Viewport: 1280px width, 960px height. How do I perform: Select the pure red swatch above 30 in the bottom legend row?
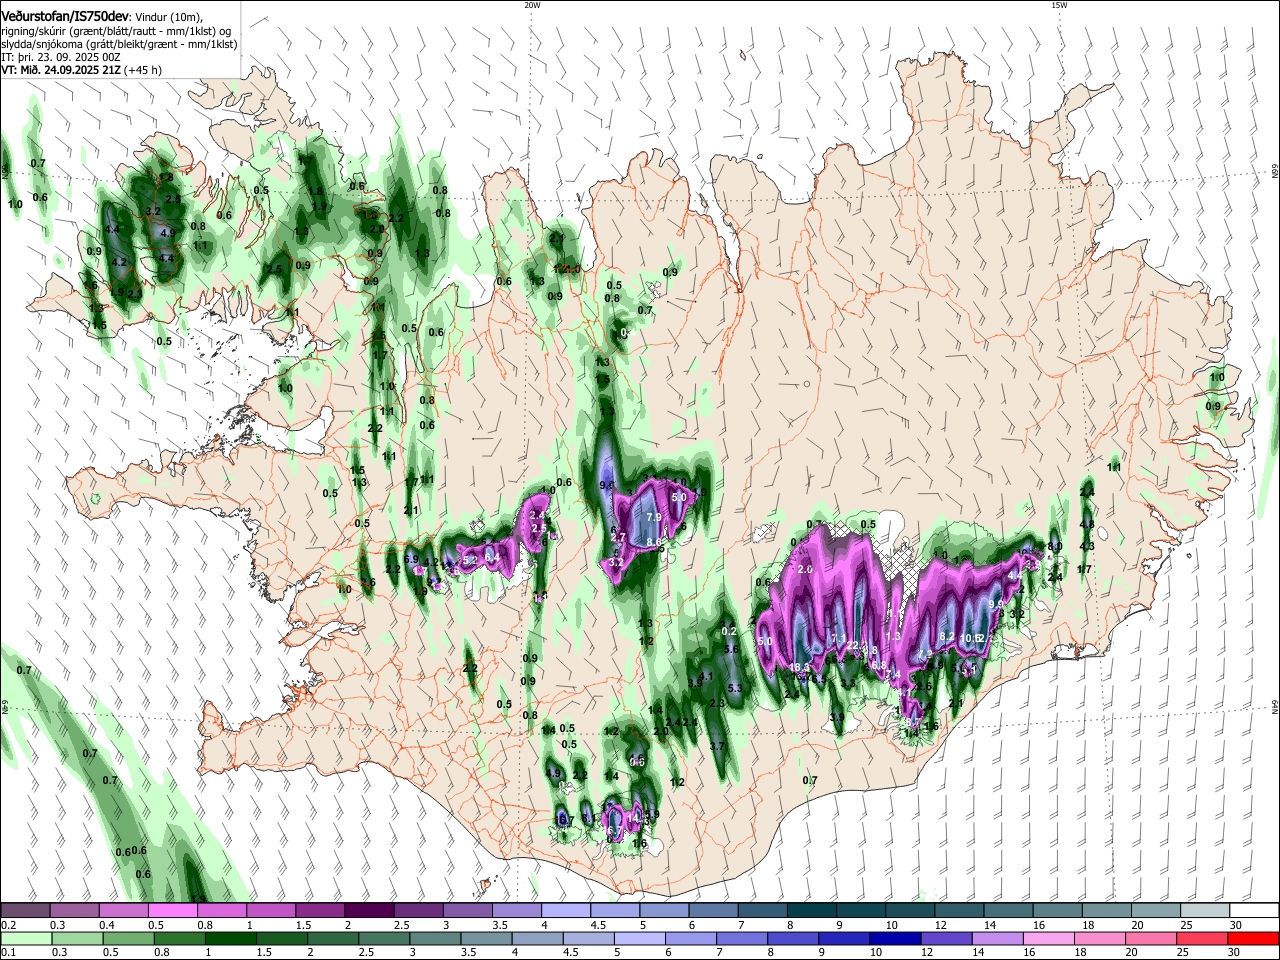[x=1253, y=938]
